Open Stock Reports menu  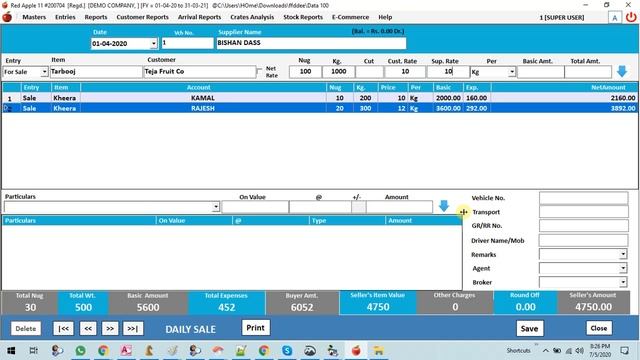click(303, 17)
